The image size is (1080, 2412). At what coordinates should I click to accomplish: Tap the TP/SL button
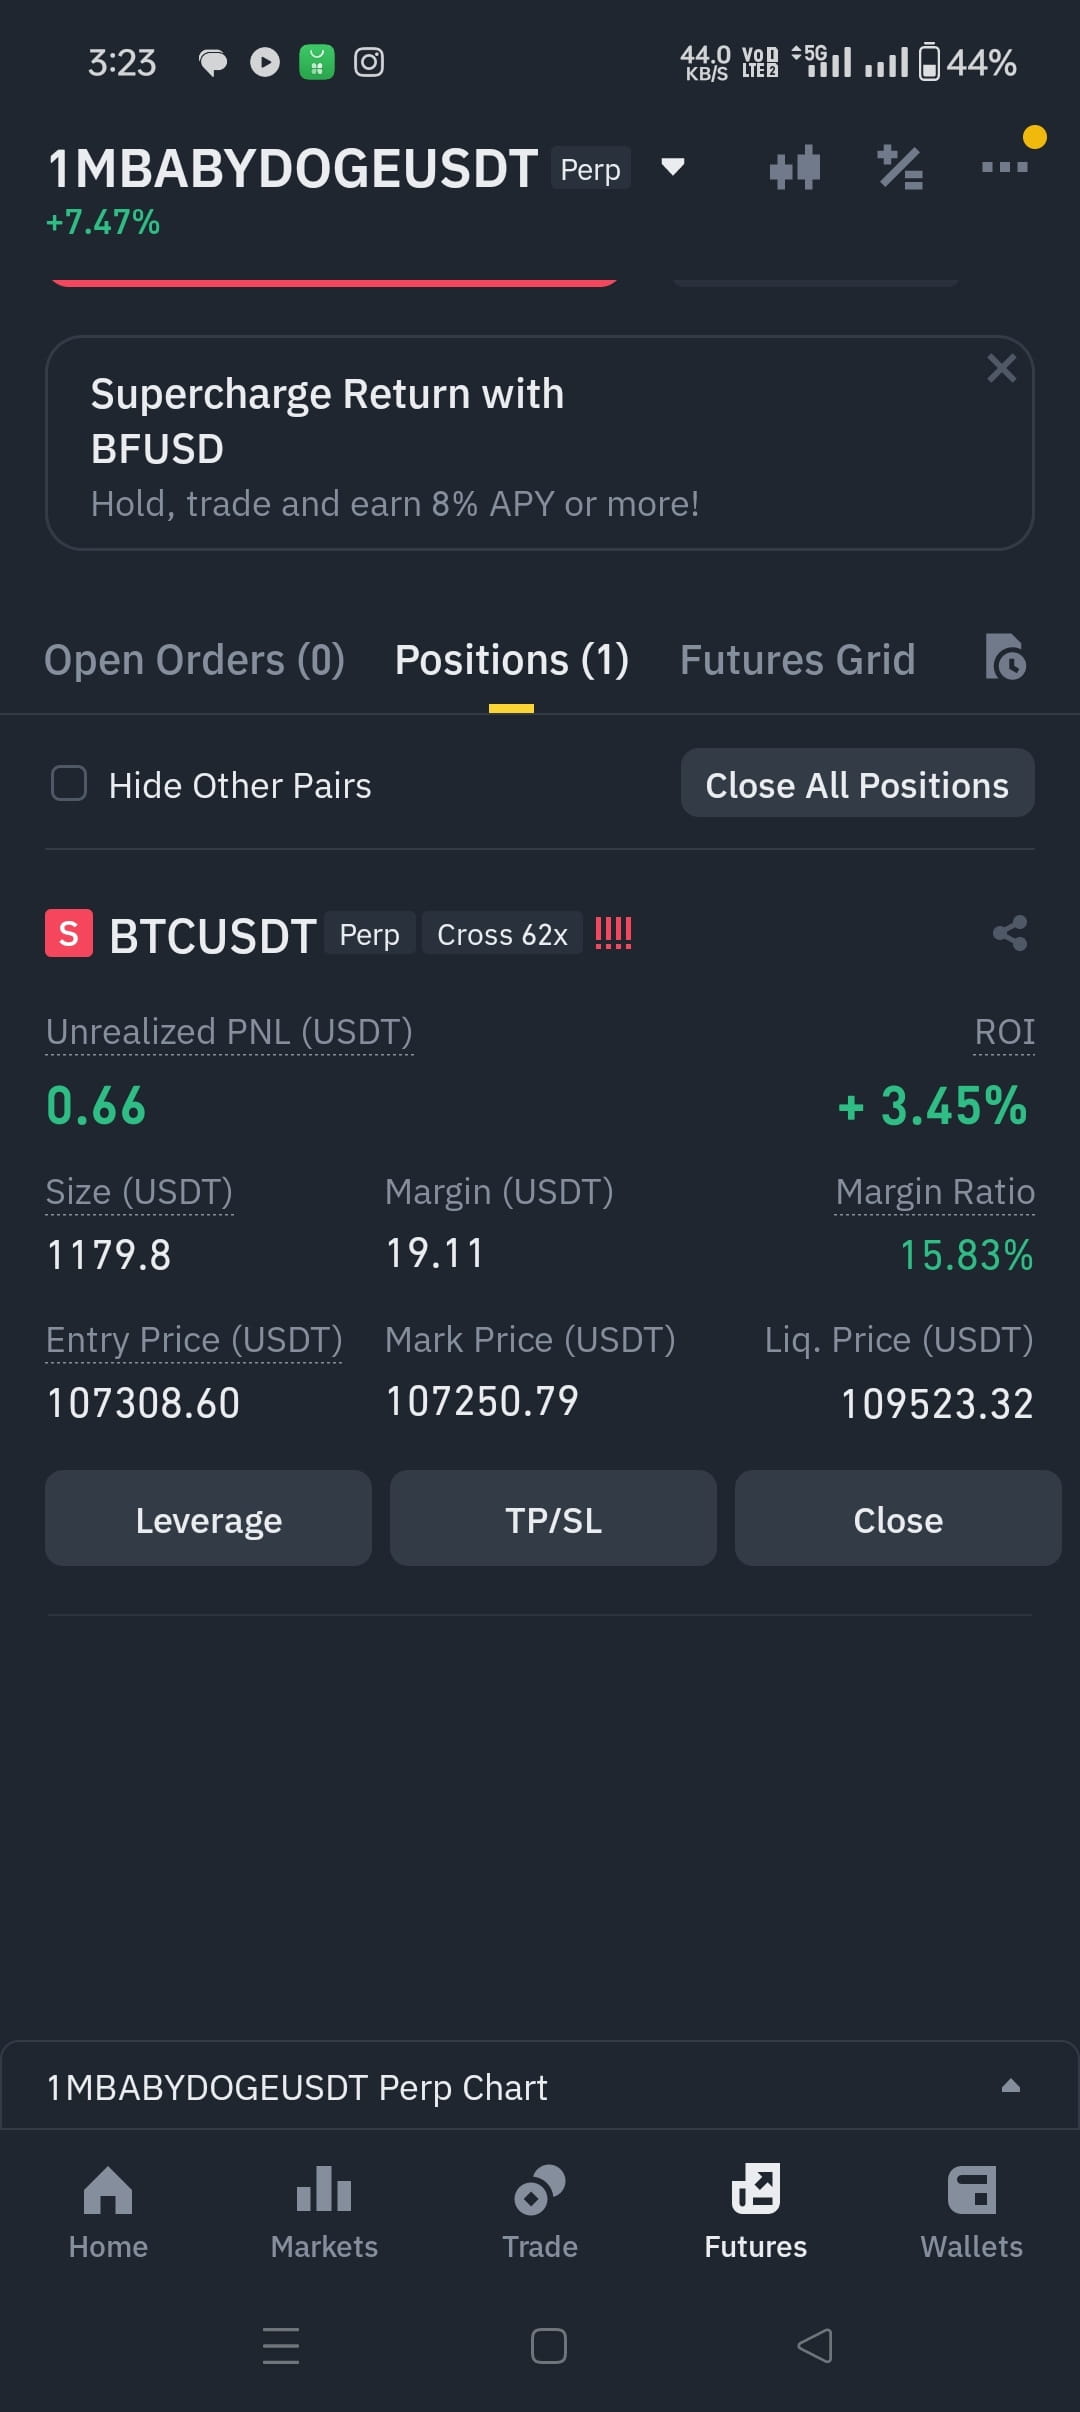pos(553,1519)
